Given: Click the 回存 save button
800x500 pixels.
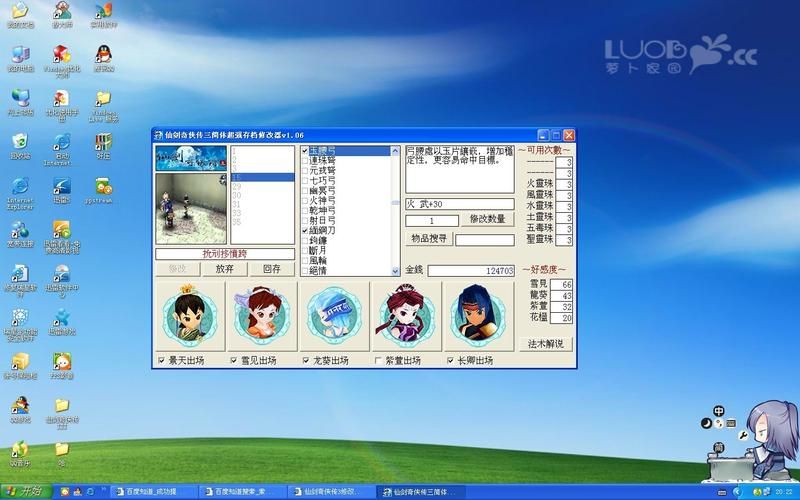Looking at the screenshot, I should 272,269.
